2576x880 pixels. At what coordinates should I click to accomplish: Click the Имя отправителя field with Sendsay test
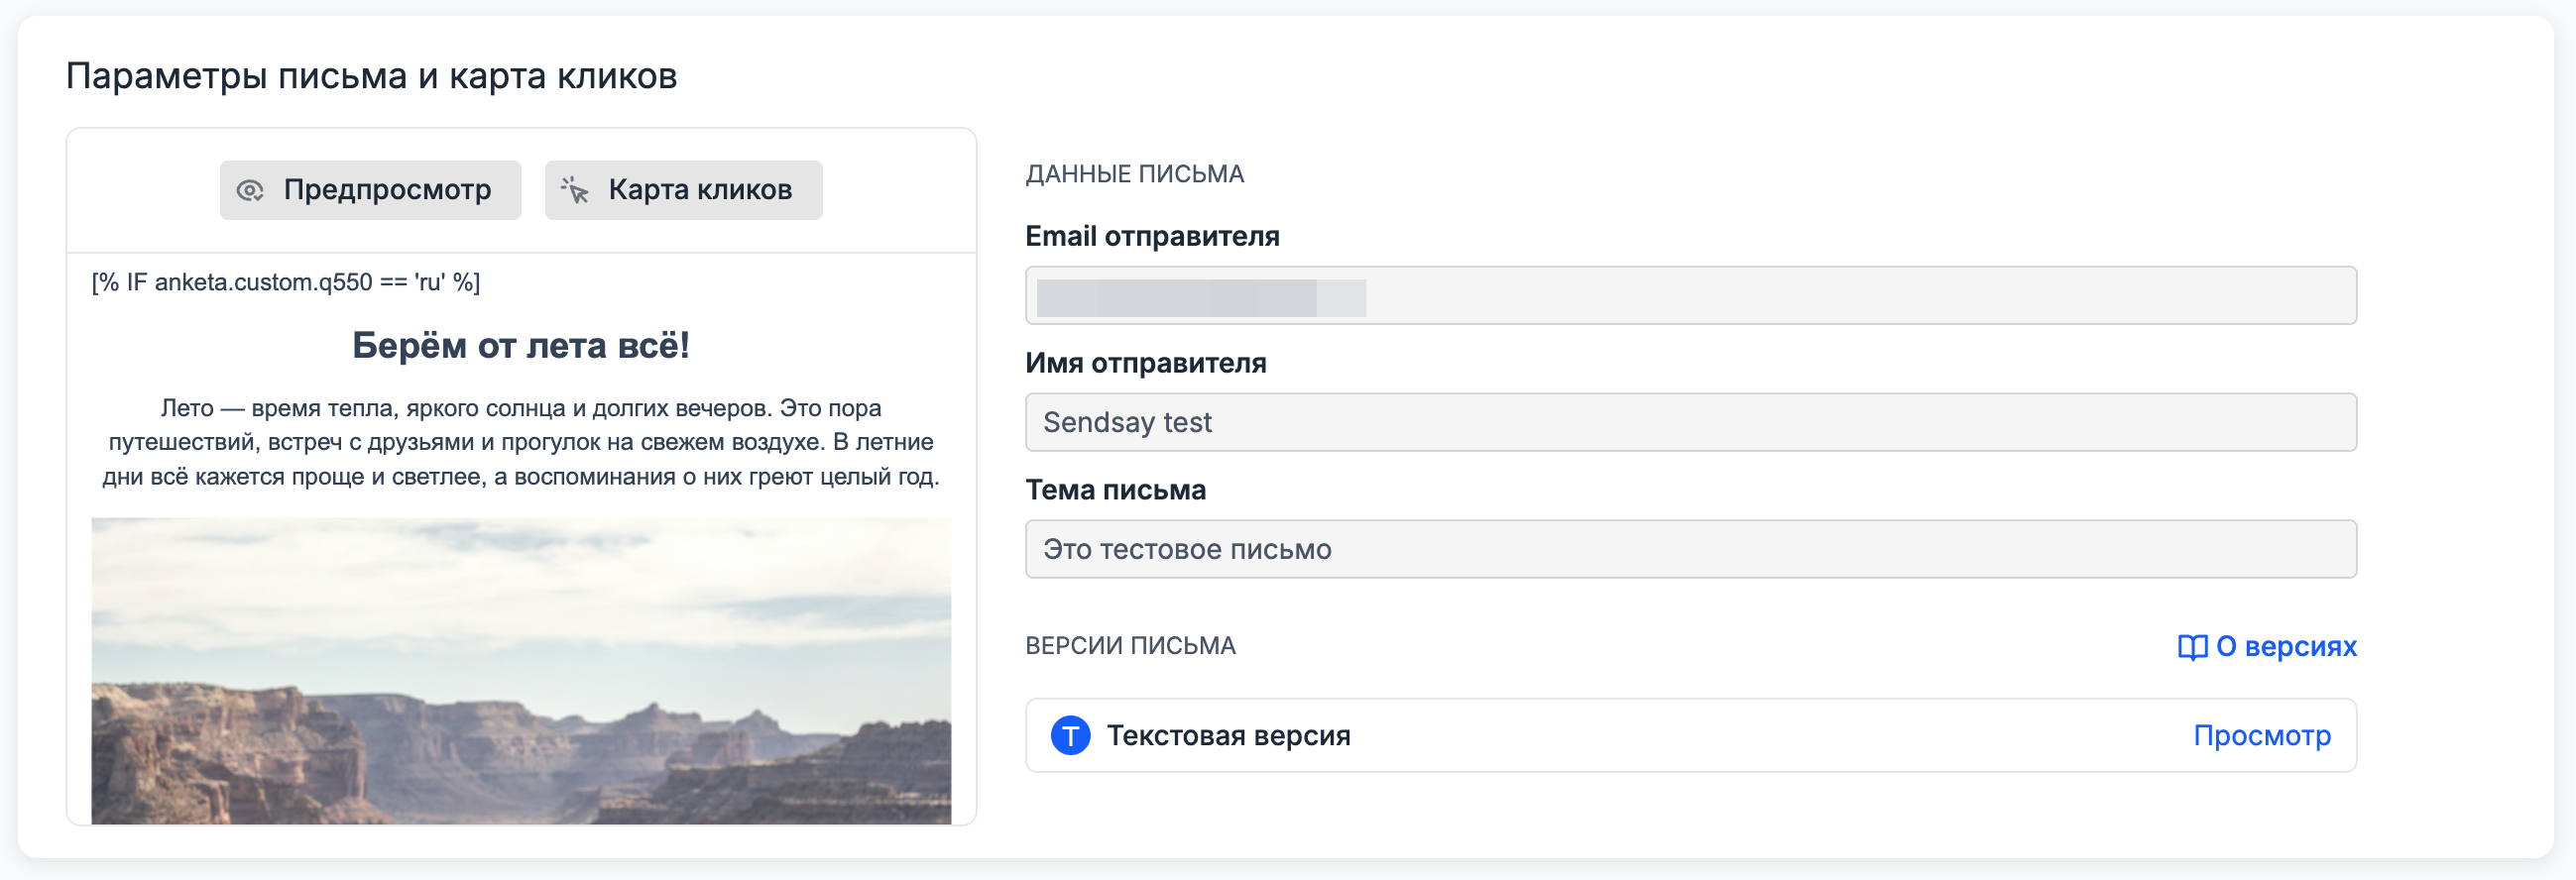click(x=1690, y=422)
